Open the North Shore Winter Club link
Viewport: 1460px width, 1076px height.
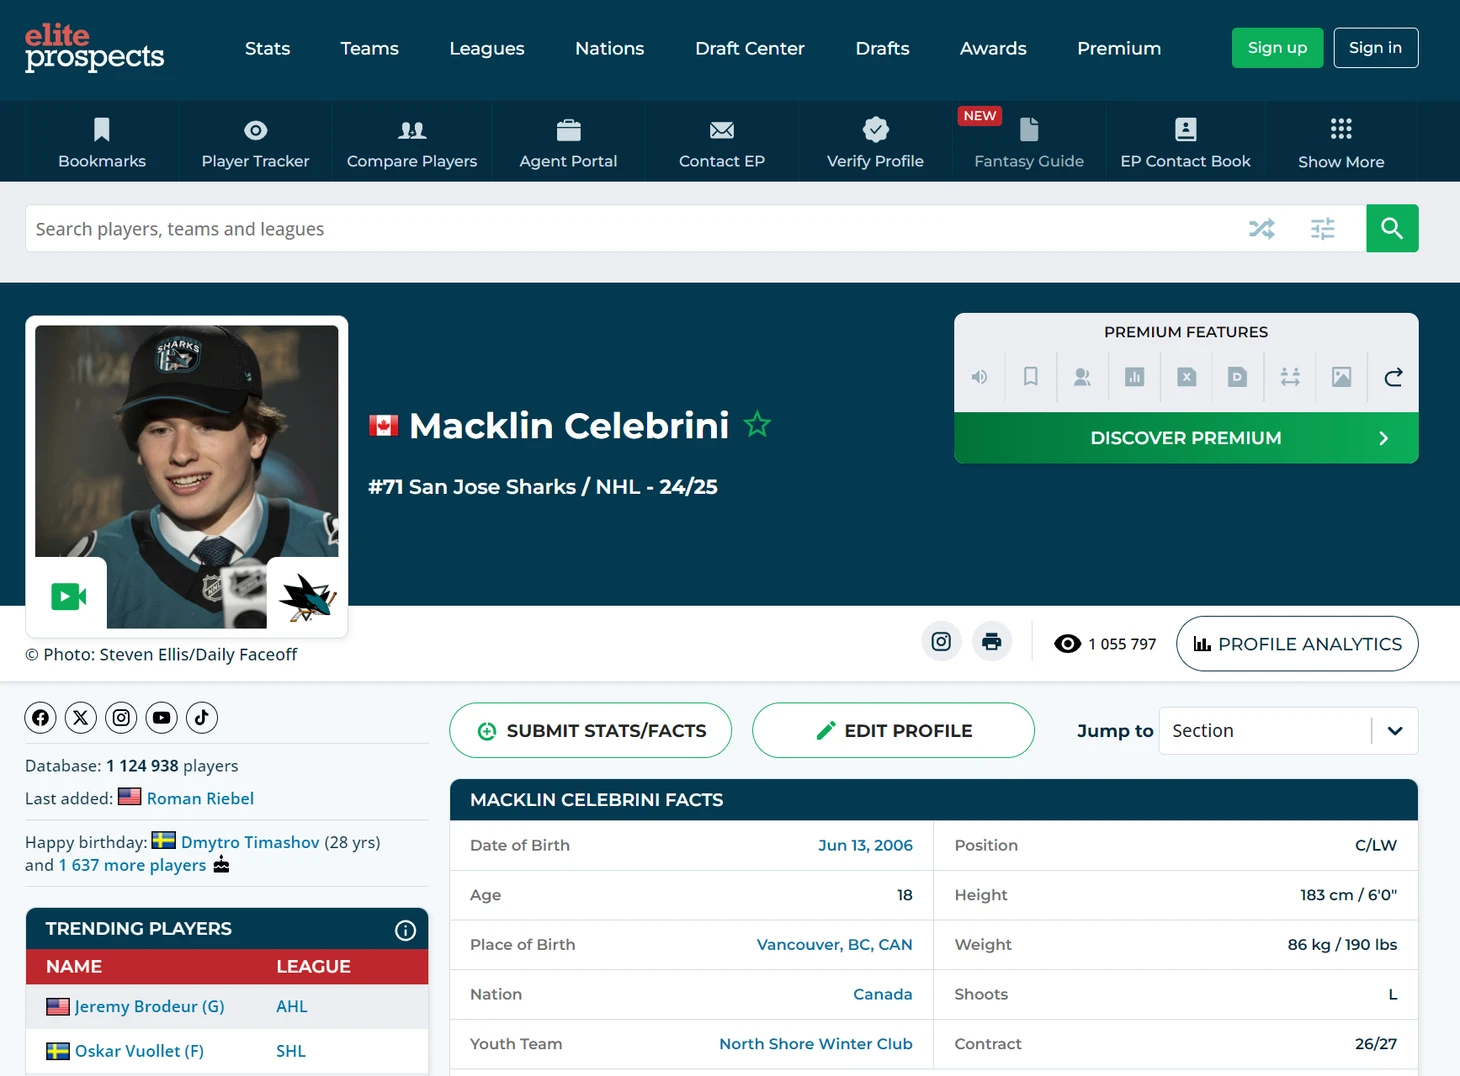click(816, 1044)
